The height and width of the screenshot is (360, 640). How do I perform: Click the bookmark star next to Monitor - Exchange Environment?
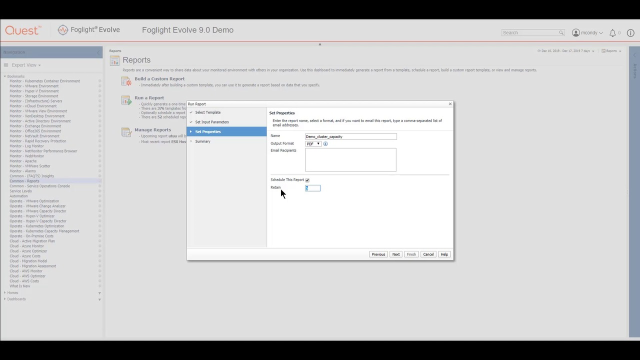(x=100, y=126)
